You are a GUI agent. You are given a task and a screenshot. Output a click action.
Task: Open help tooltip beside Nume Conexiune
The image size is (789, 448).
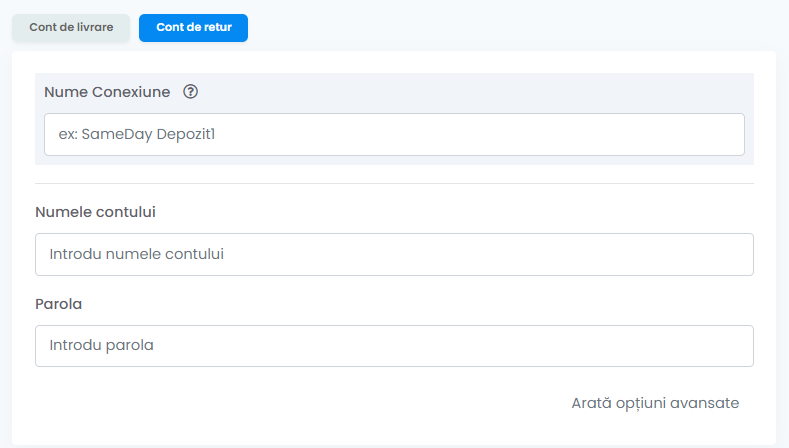point(190,92)
